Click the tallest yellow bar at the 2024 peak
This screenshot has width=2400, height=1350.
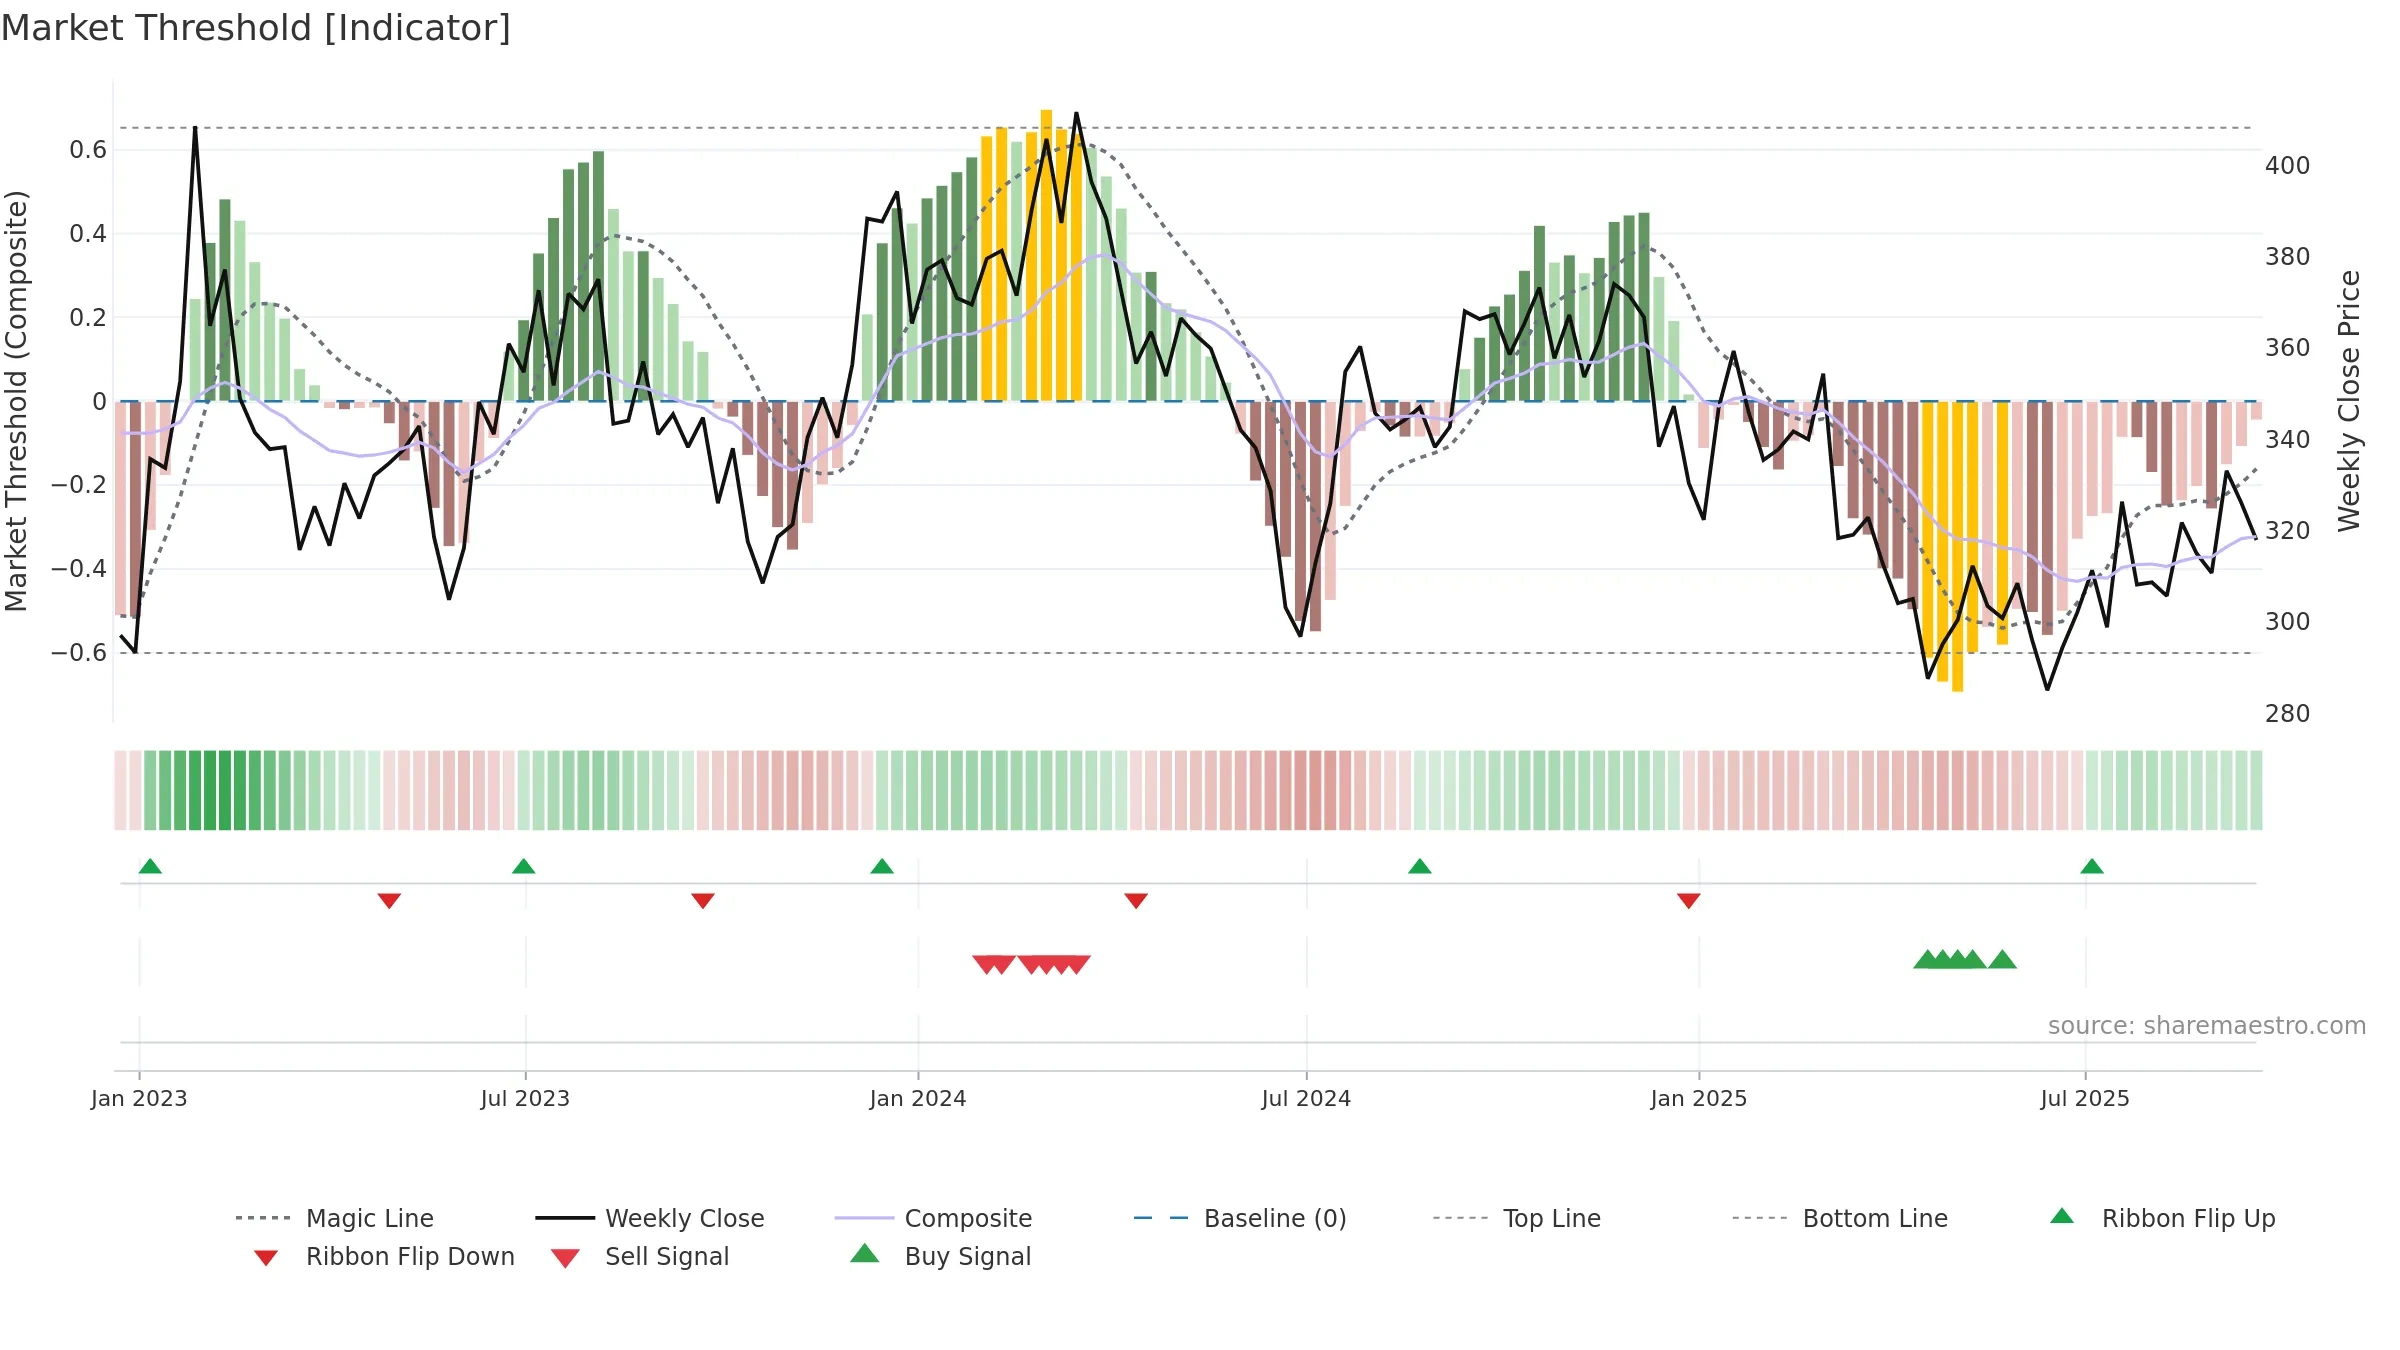tap(1046, 255)
